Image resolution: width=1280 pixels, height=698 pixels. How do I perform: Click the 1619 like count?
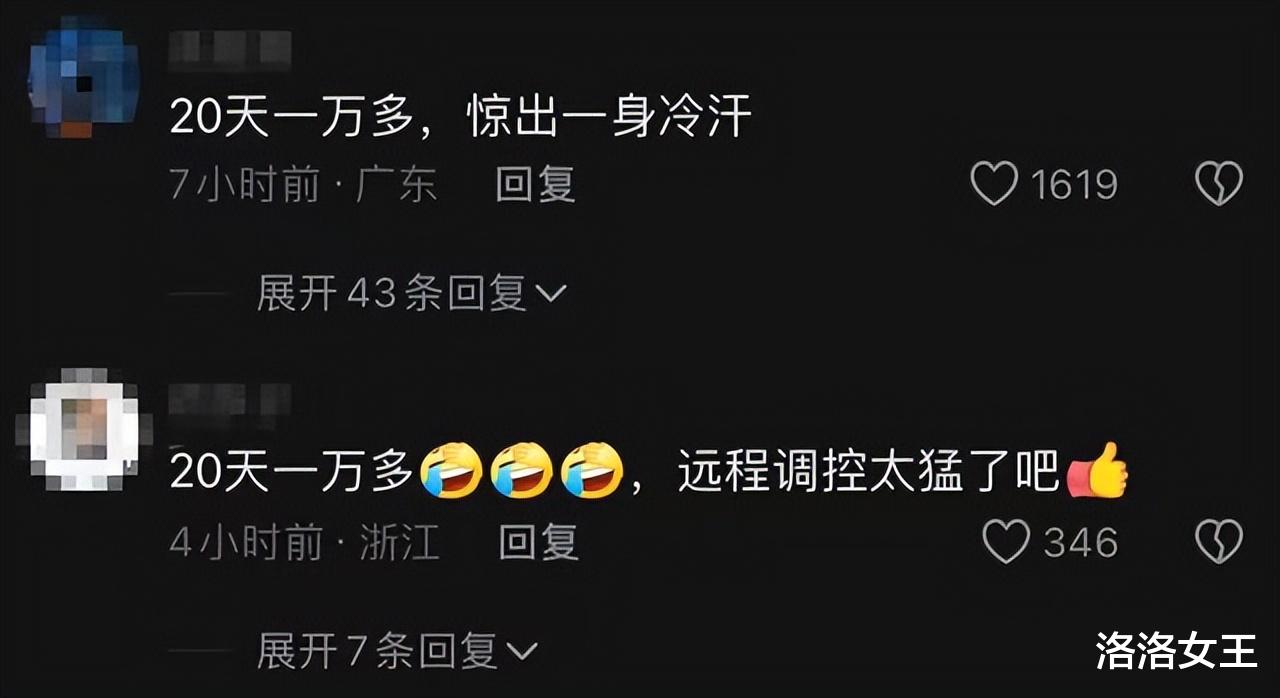[x=1073, y=185]
